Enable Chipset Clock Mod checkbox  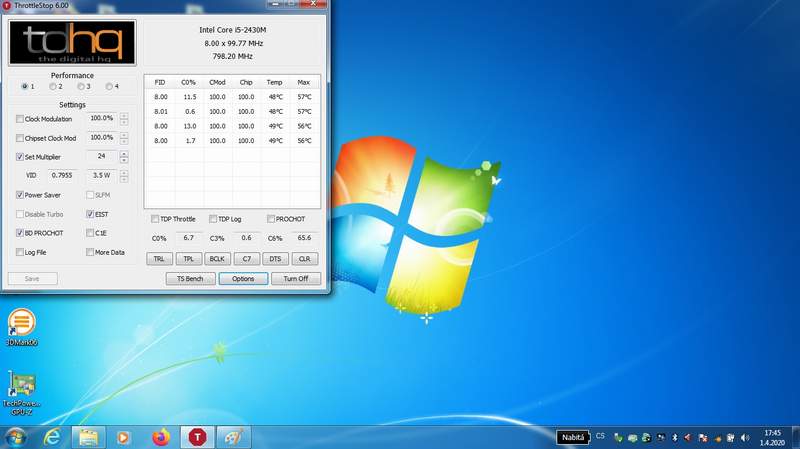(19, 138)
